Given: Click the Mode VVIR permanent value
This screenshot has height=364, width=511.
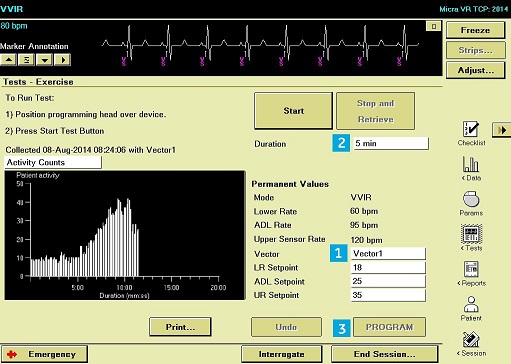Looking at the screenshot, I should [361, 197].
